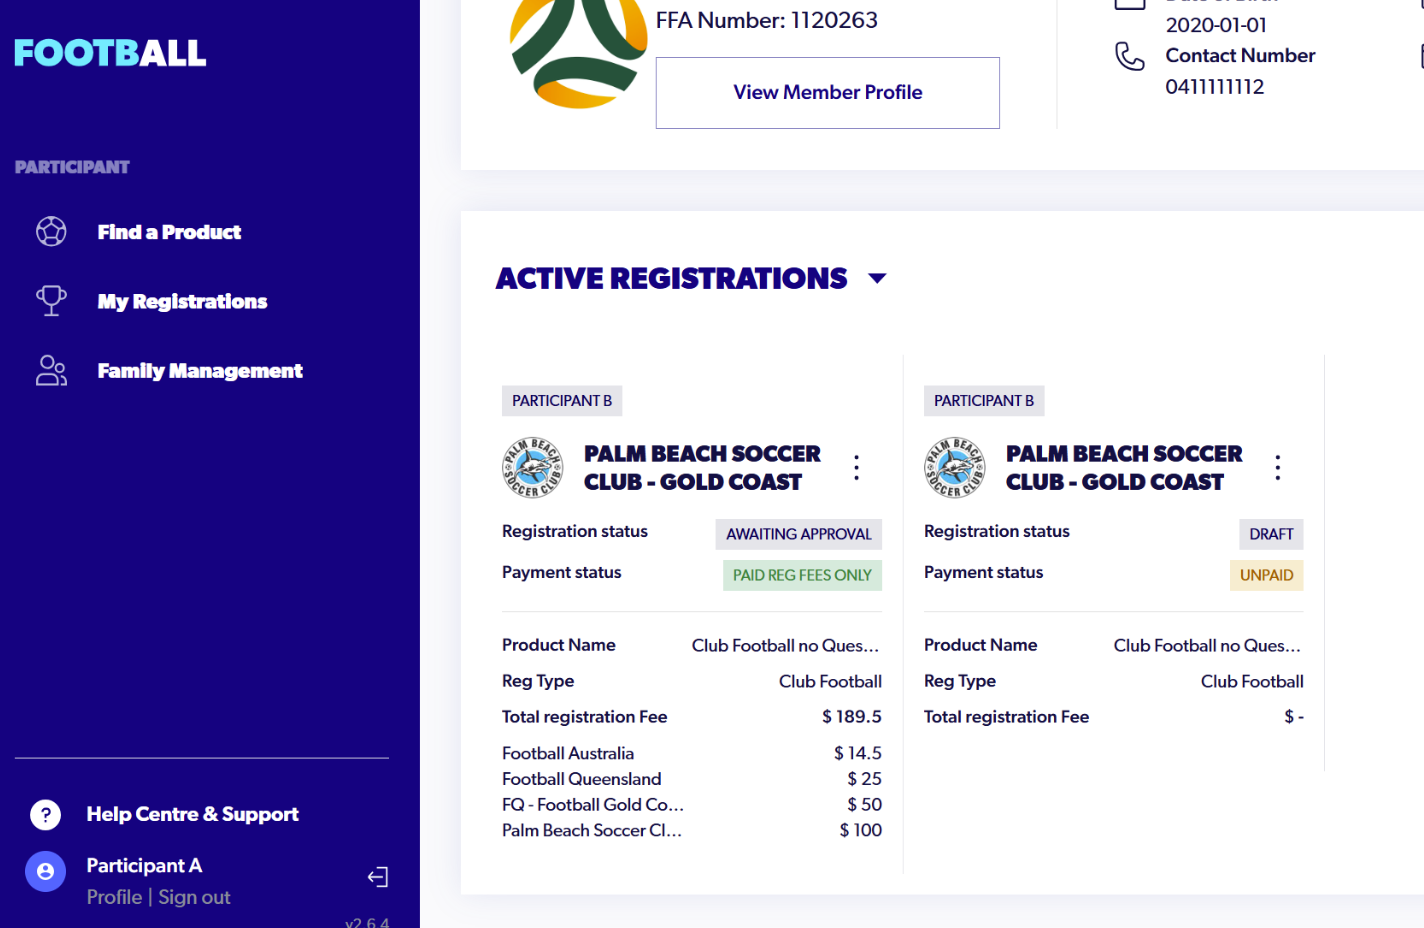The image size is (1424, 928).
Task: Open the Profile link
Action: 114,897
